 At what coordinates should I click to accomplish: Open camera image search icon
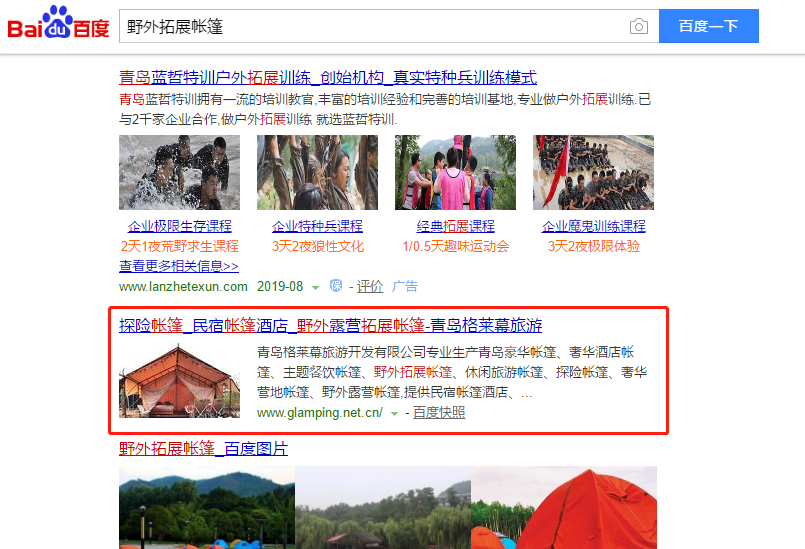[x=639, y=26]
